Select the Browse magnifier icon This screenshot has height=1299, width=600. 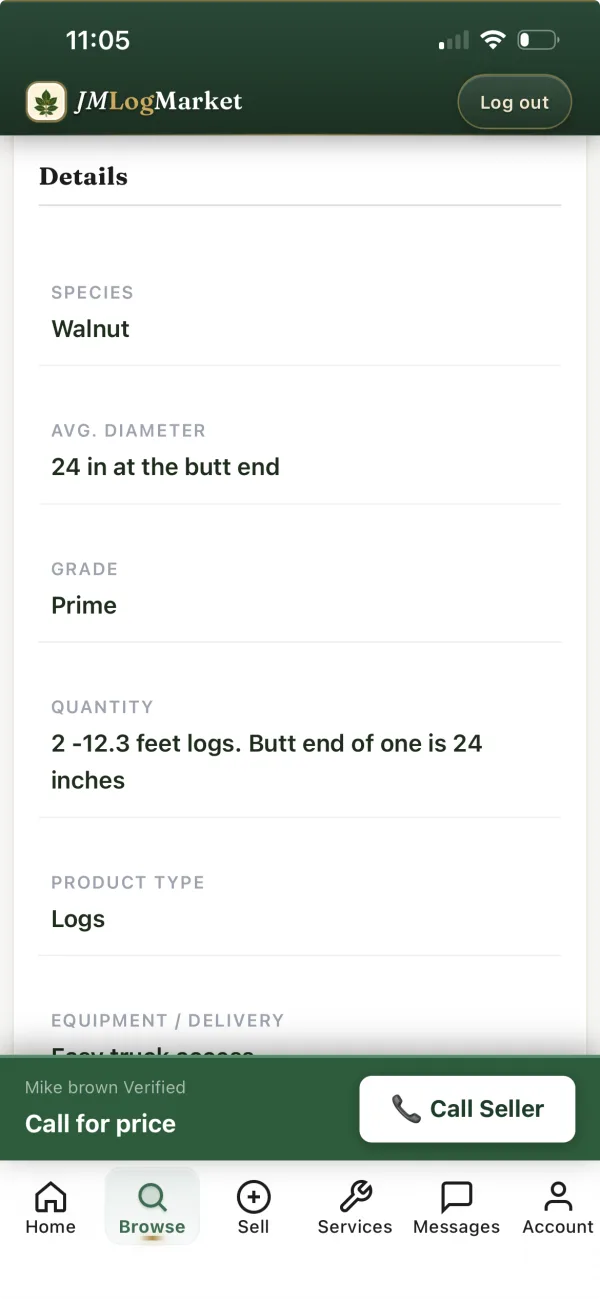(x=152, y=1196)
